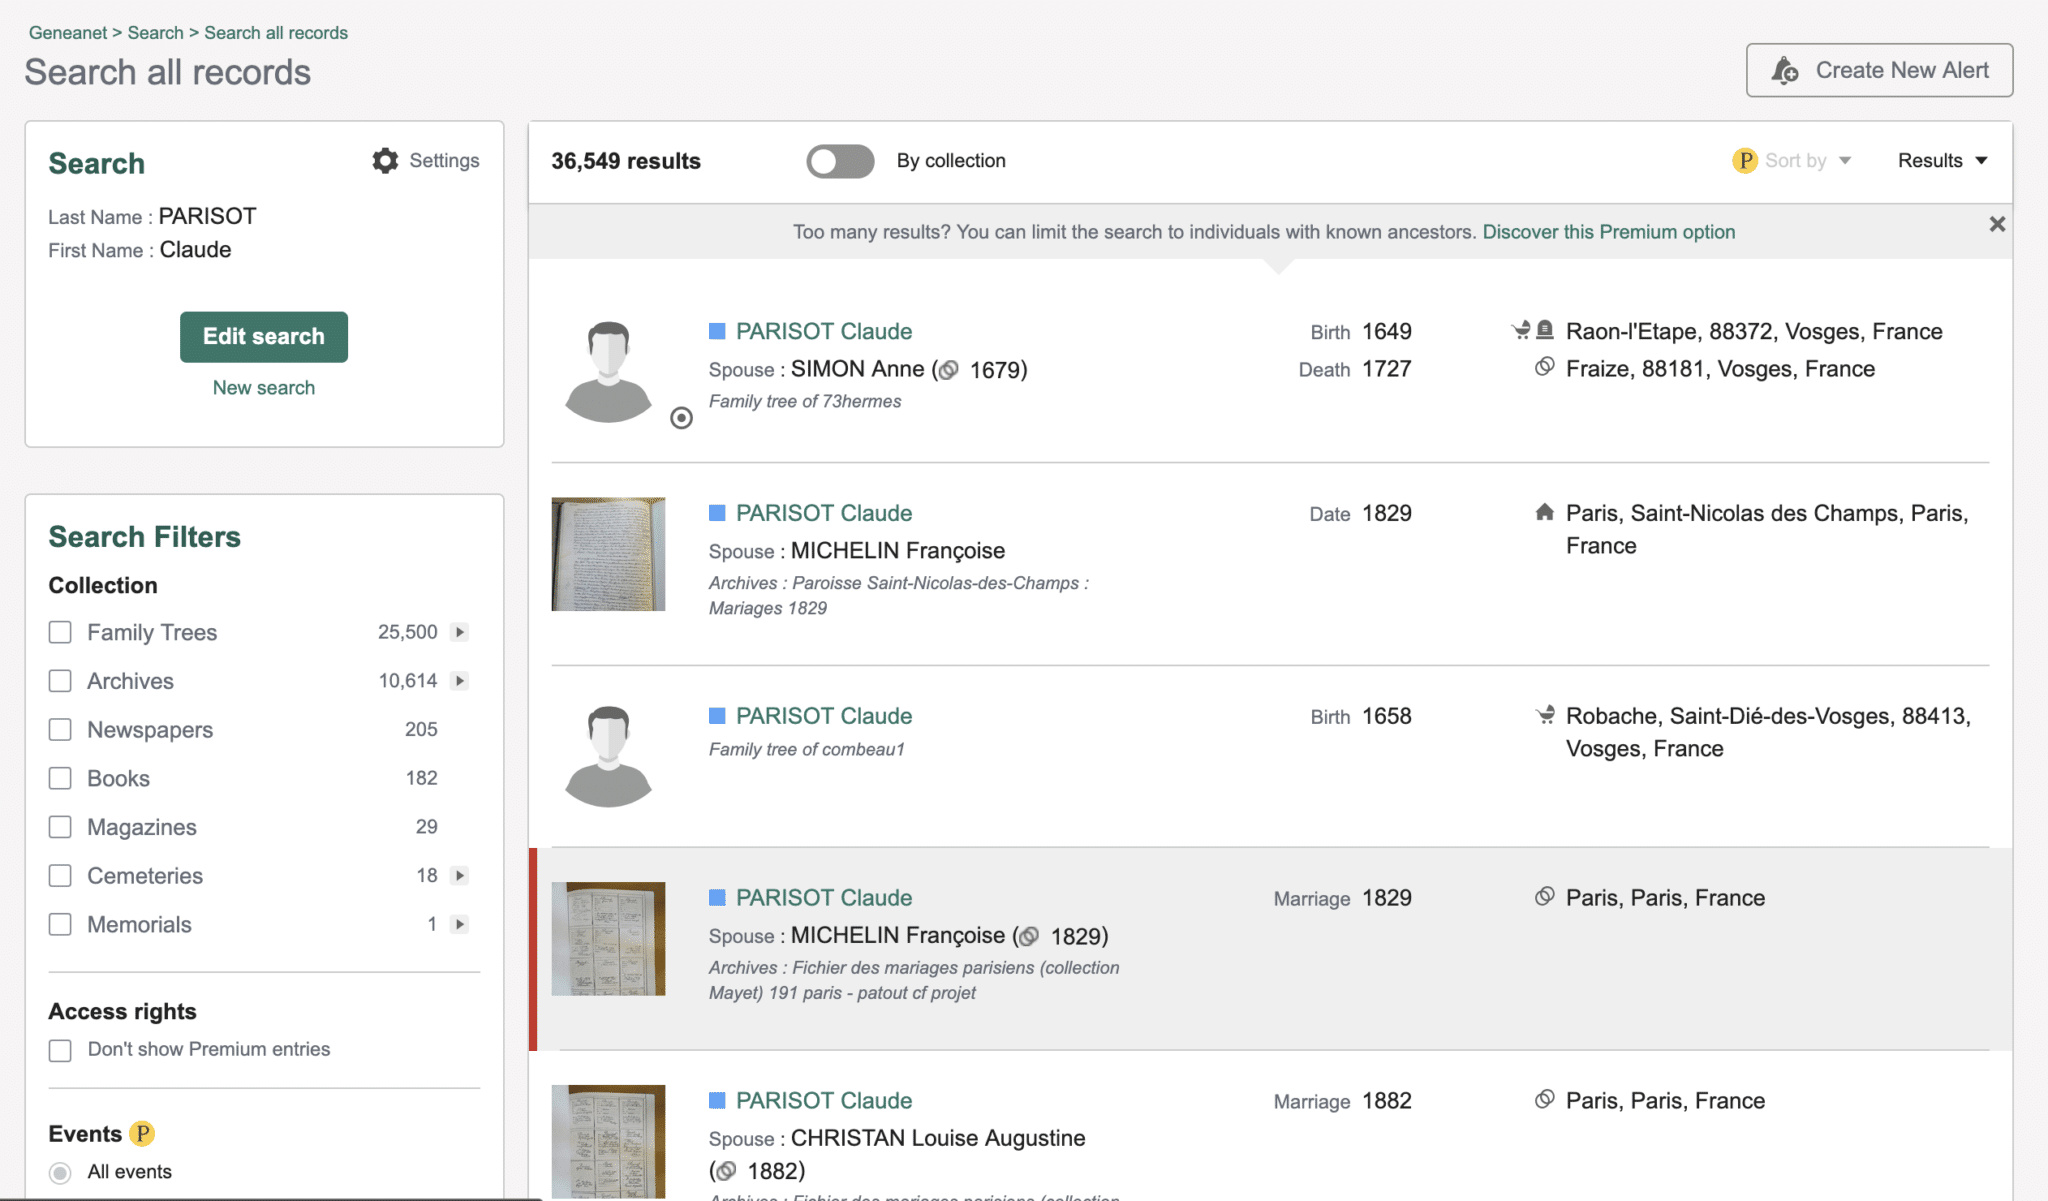Click the Settings gear icon
The height and width of the screenshot is (1201, 2048).
coord(385,161)
